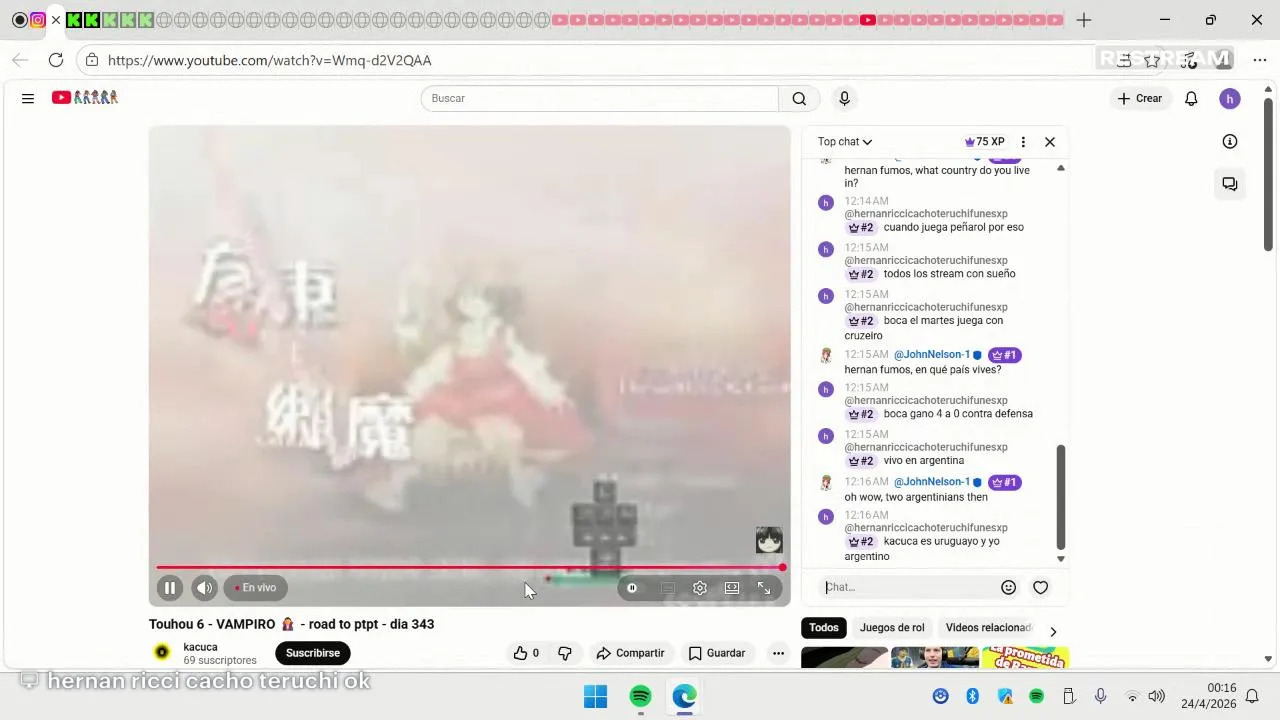Open emoji picker in chat box
The width and height of the screenshot is (1280, 720).
[1008, 587]
